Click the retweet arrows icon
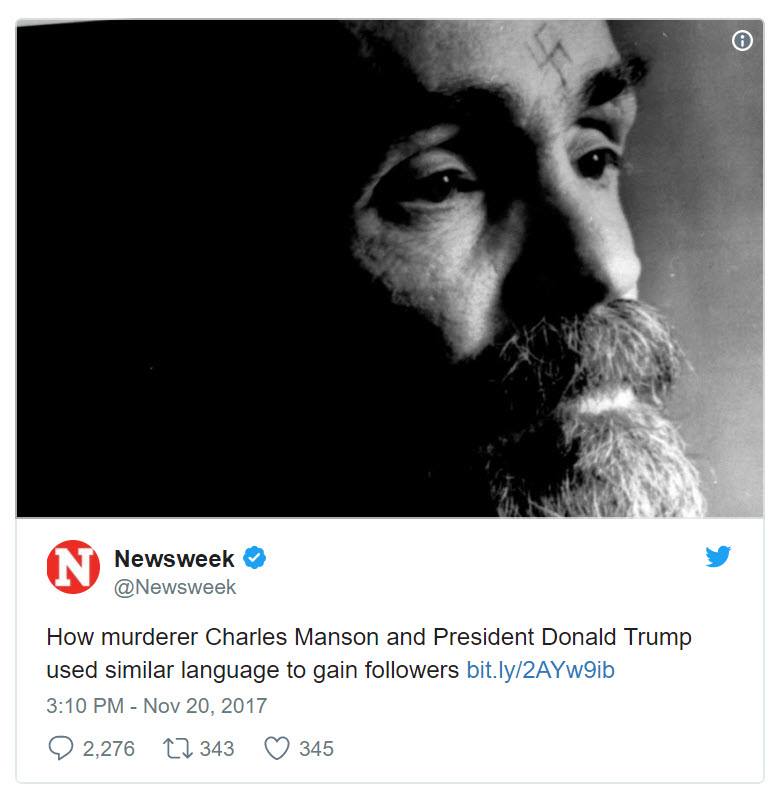 point(177,748)
